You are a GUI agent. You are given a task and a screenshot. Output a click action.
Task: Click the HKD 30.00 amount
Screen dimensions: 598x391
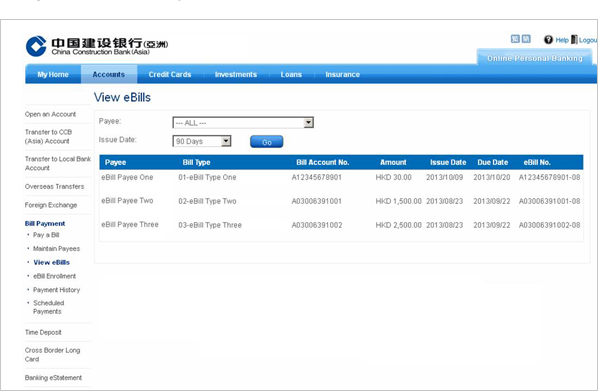point(394,177)
